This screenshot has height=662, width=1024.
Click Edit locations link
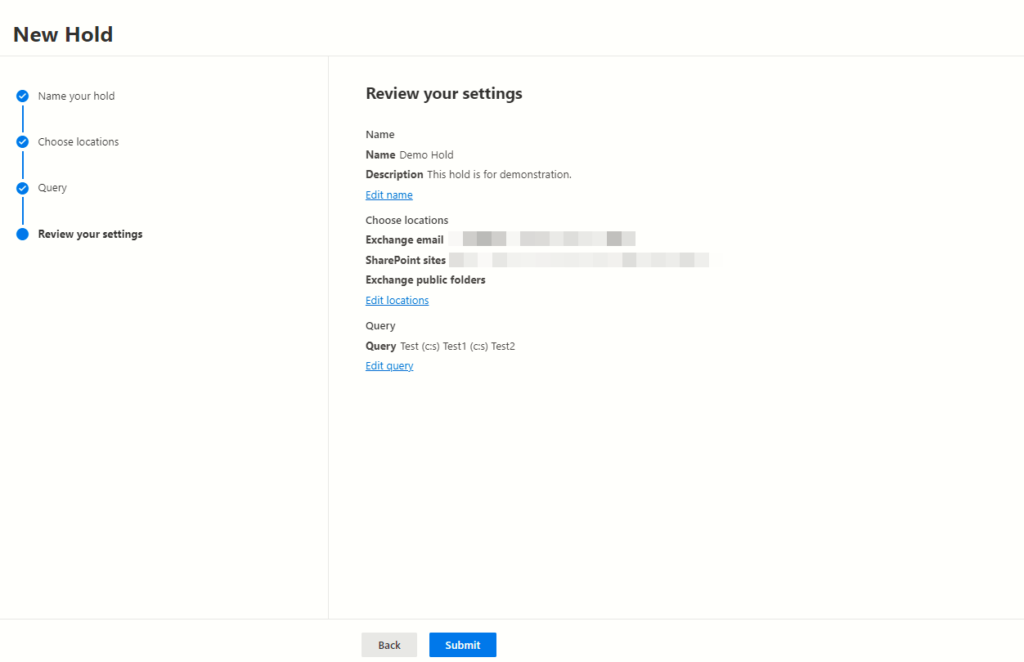coord(397,300)
